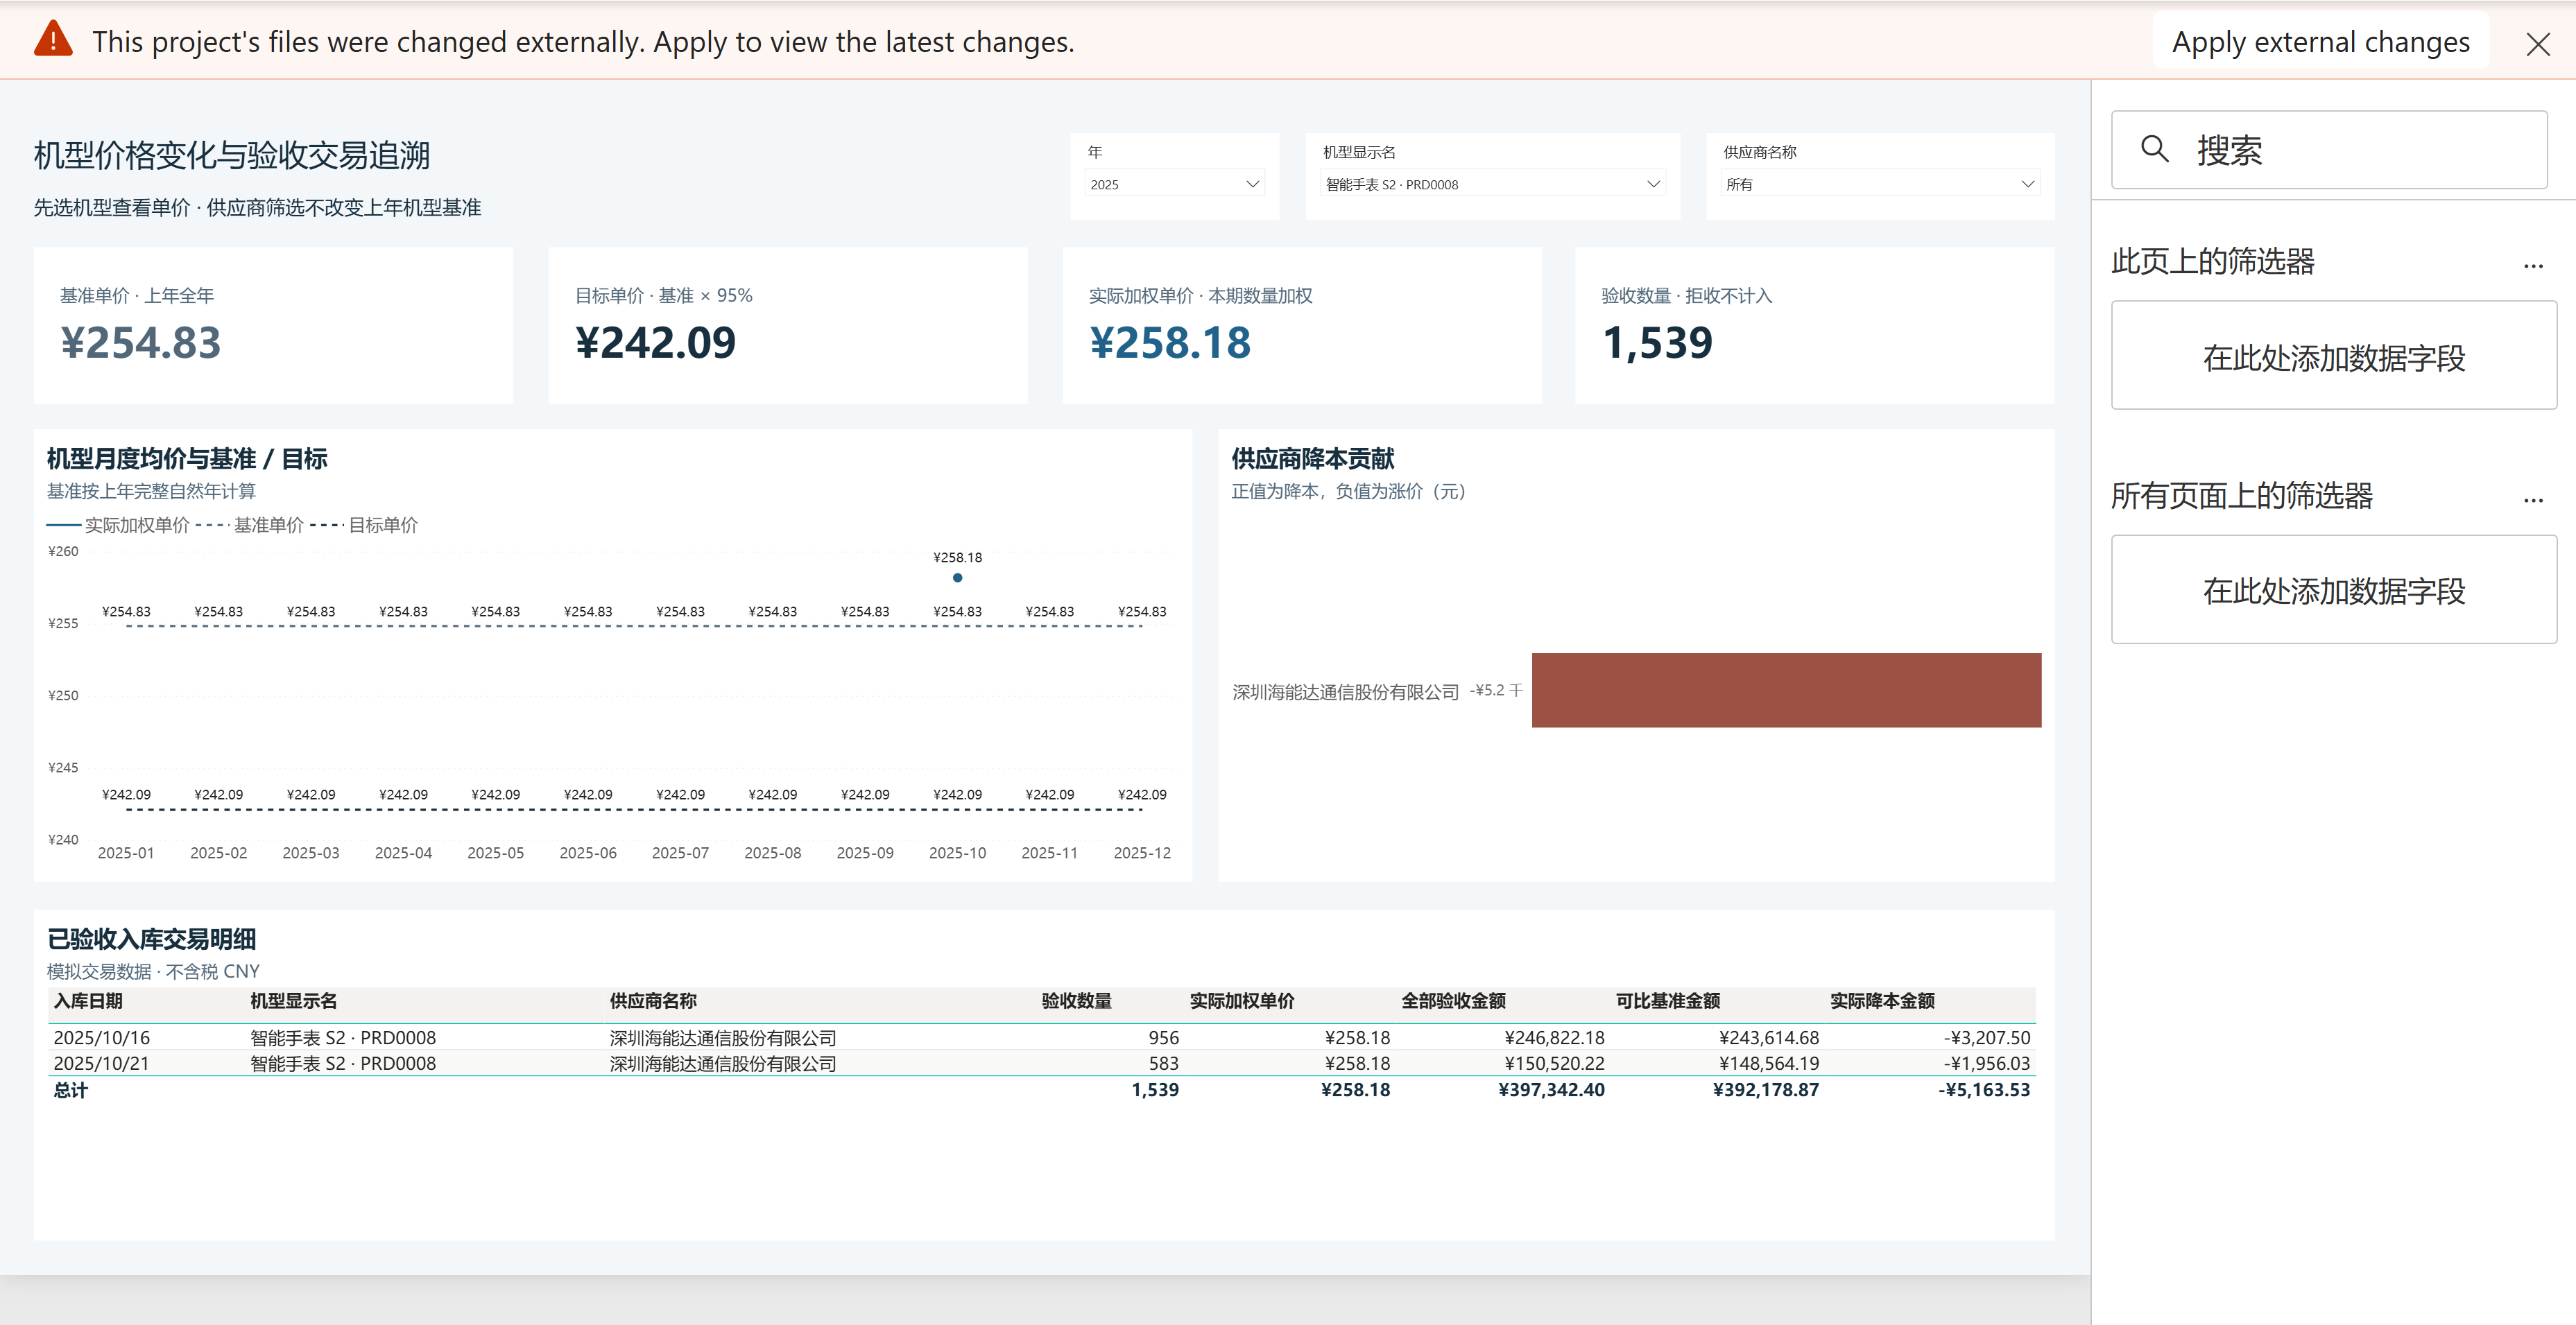Screen dimensions: 2576x1325
Task: Add data field under 此页上的筛选器
Action: tap(2333, 356)
